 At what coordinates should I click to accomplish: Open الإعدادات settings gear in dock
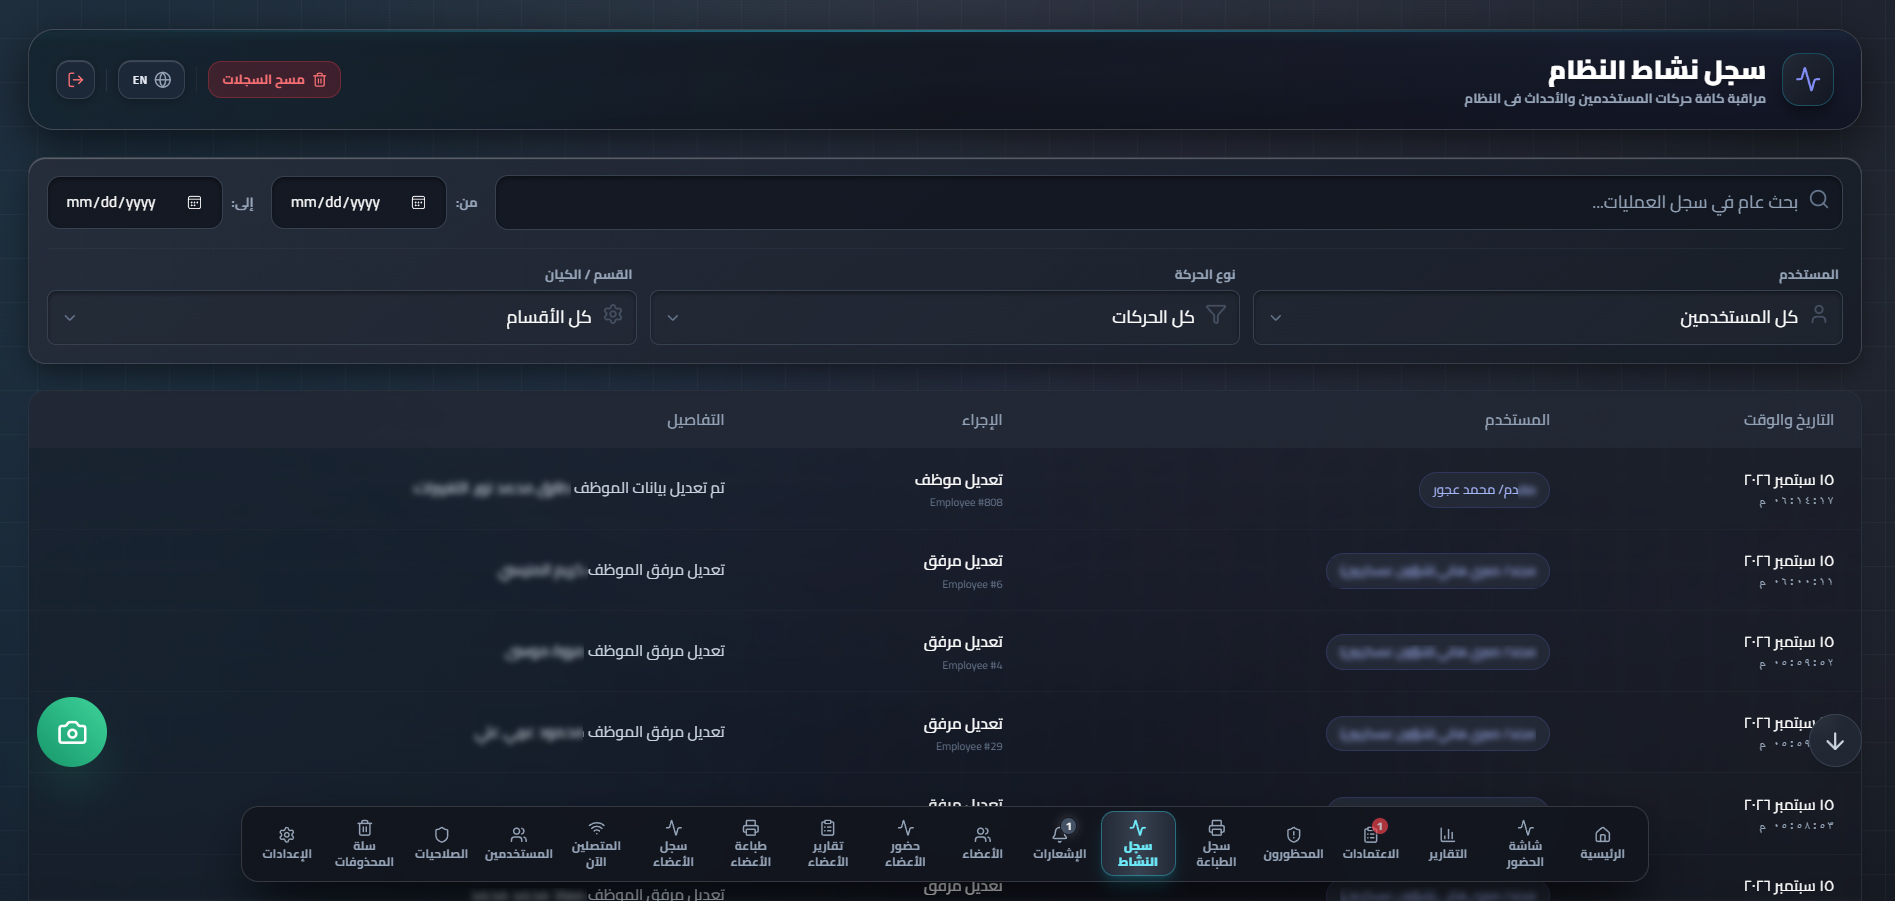coord(287,844)
